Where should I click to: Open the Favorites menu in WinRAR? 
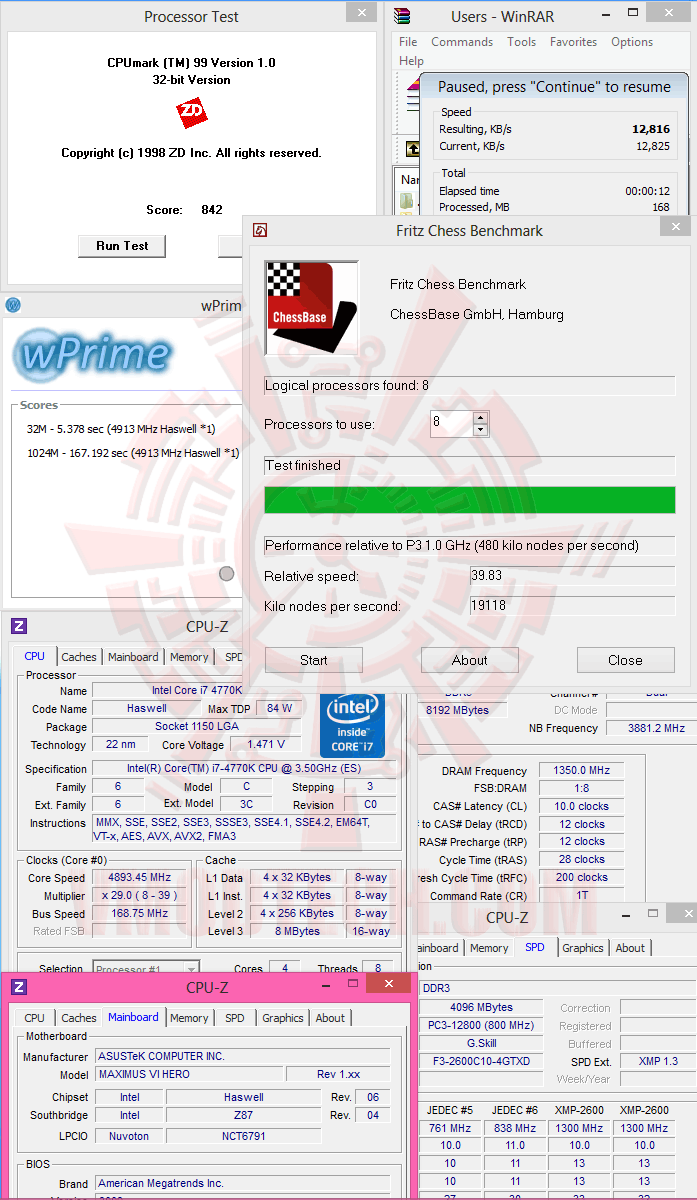coord(573,42)
